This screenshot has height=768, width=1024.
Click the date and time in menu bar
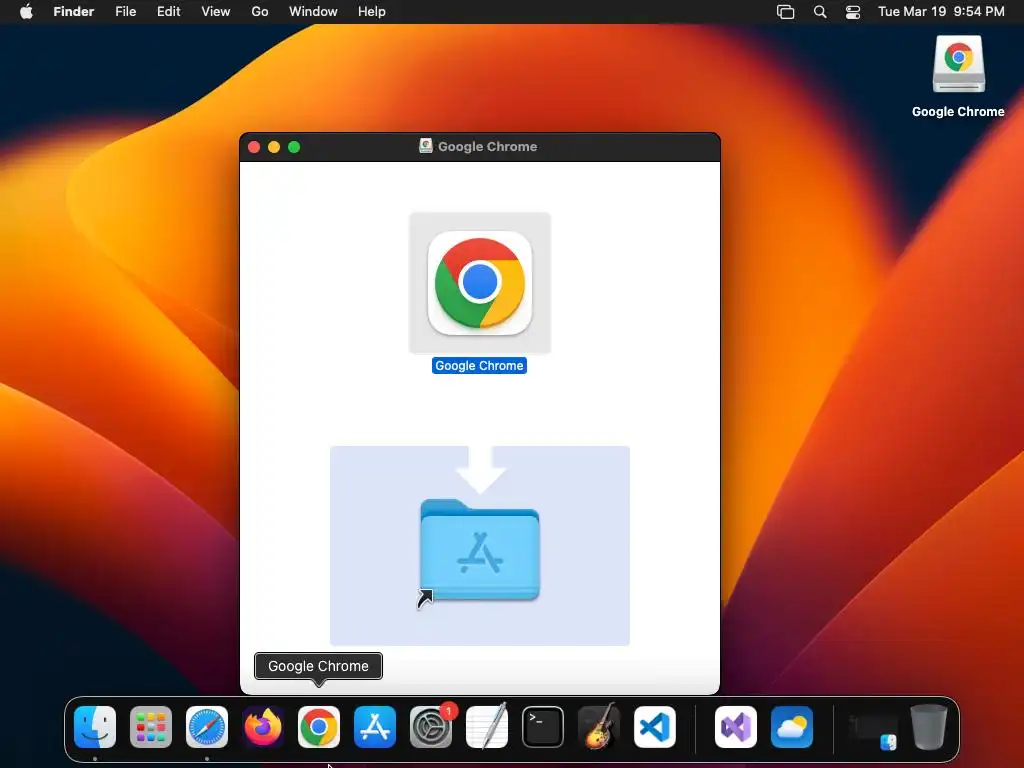(941, 12)
